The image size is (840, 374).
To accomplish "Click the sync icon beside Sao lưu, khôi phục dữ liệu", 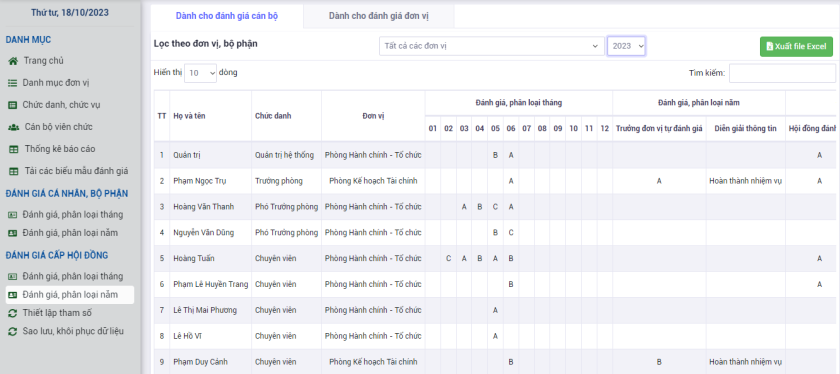I will [x=13, y=331].
